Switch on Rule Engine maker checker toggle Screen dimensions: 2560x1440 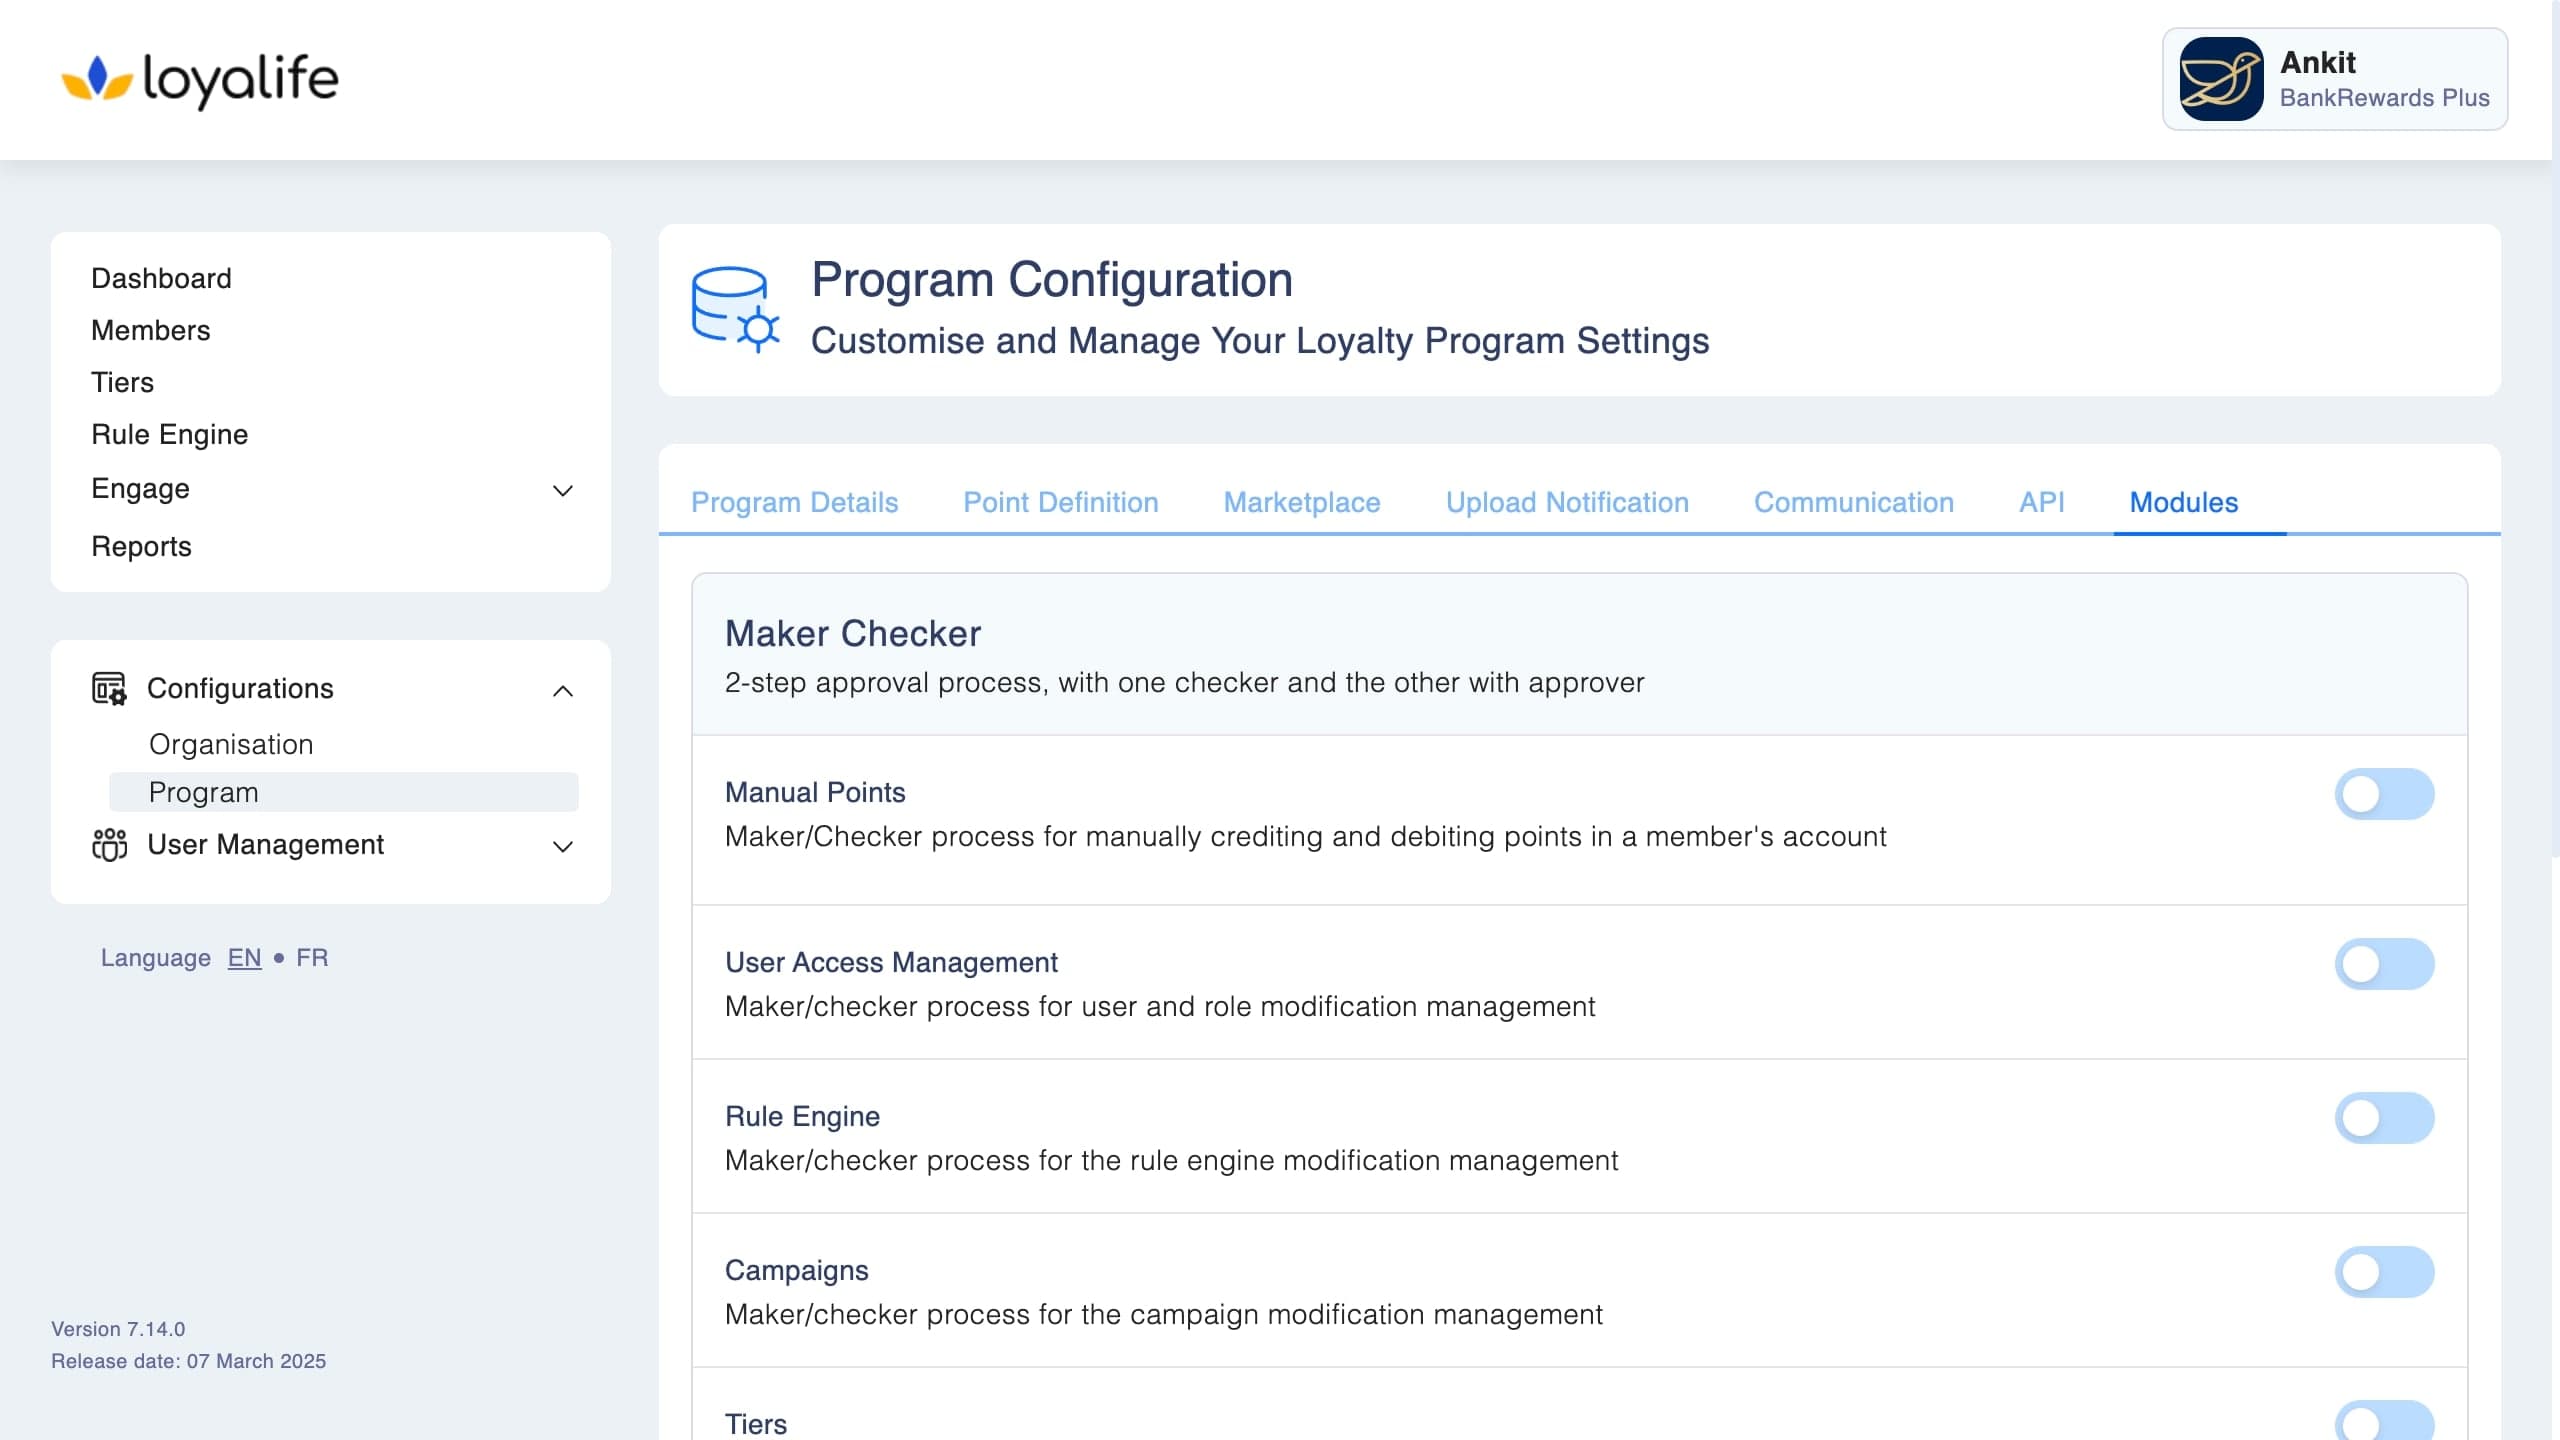pos(2384,1118)
